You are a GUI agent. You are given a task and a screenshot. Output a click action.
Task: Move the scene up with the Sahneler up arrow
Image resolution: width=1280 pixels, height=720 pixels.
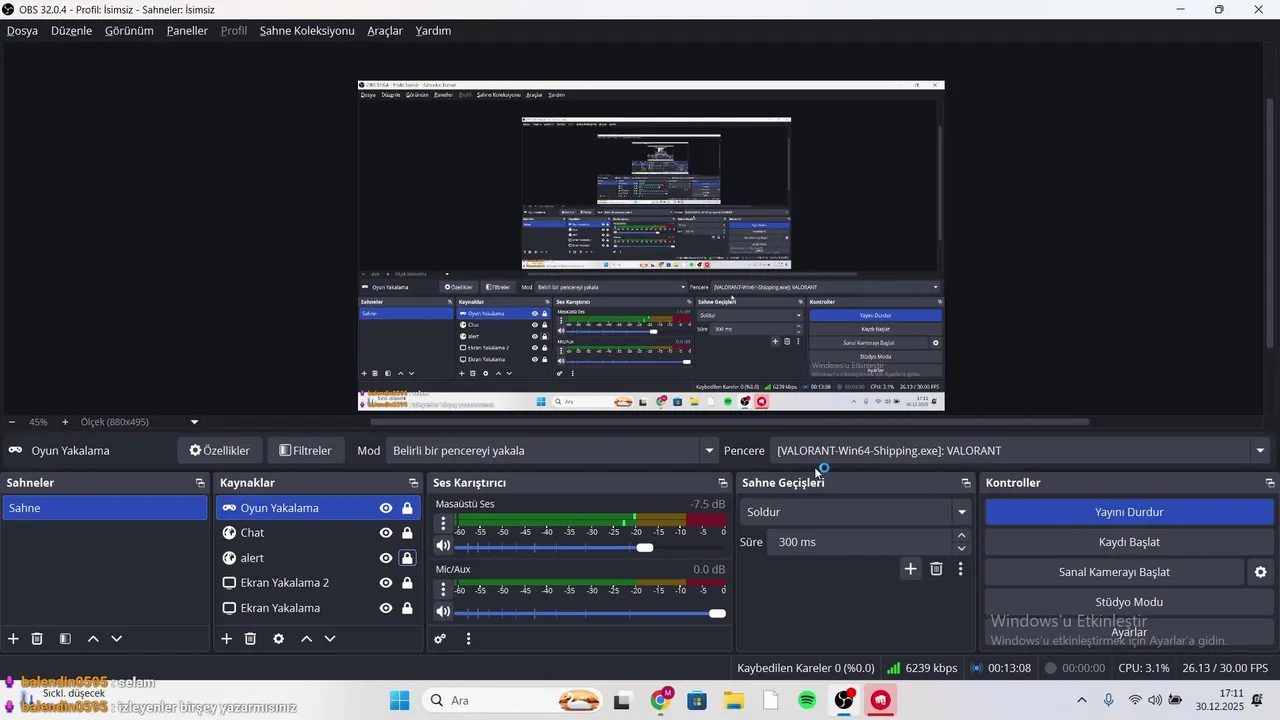point(93,639)
